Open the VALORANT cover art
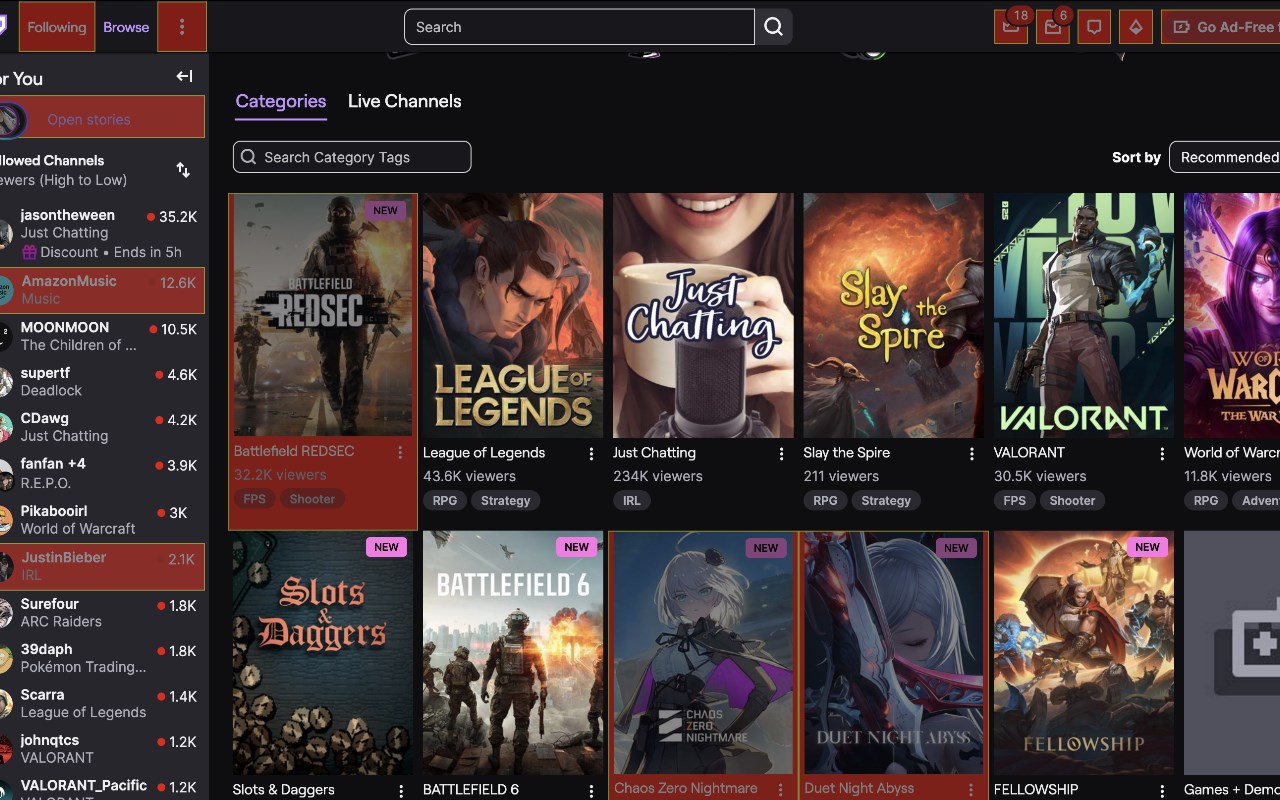The width and height of the screenshot is (1280, 800). pos(1084,315)
